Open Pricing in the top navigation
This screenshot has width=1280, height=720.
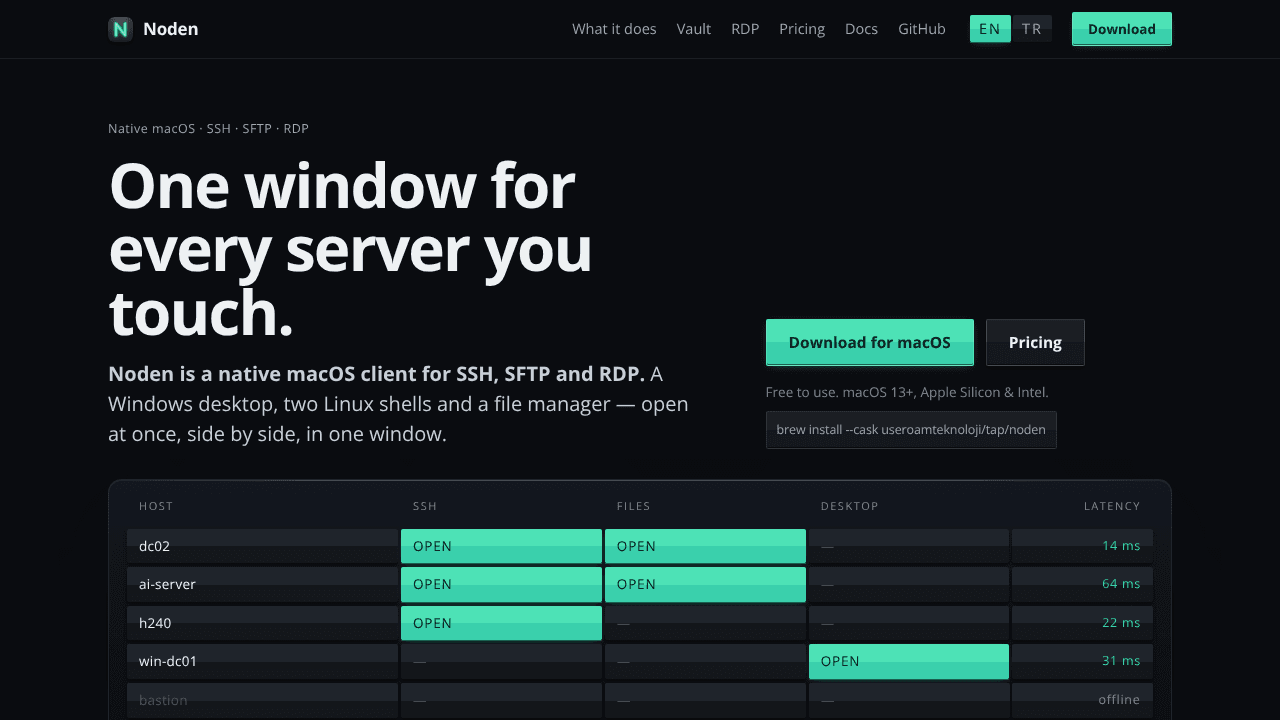click(802, 29)
